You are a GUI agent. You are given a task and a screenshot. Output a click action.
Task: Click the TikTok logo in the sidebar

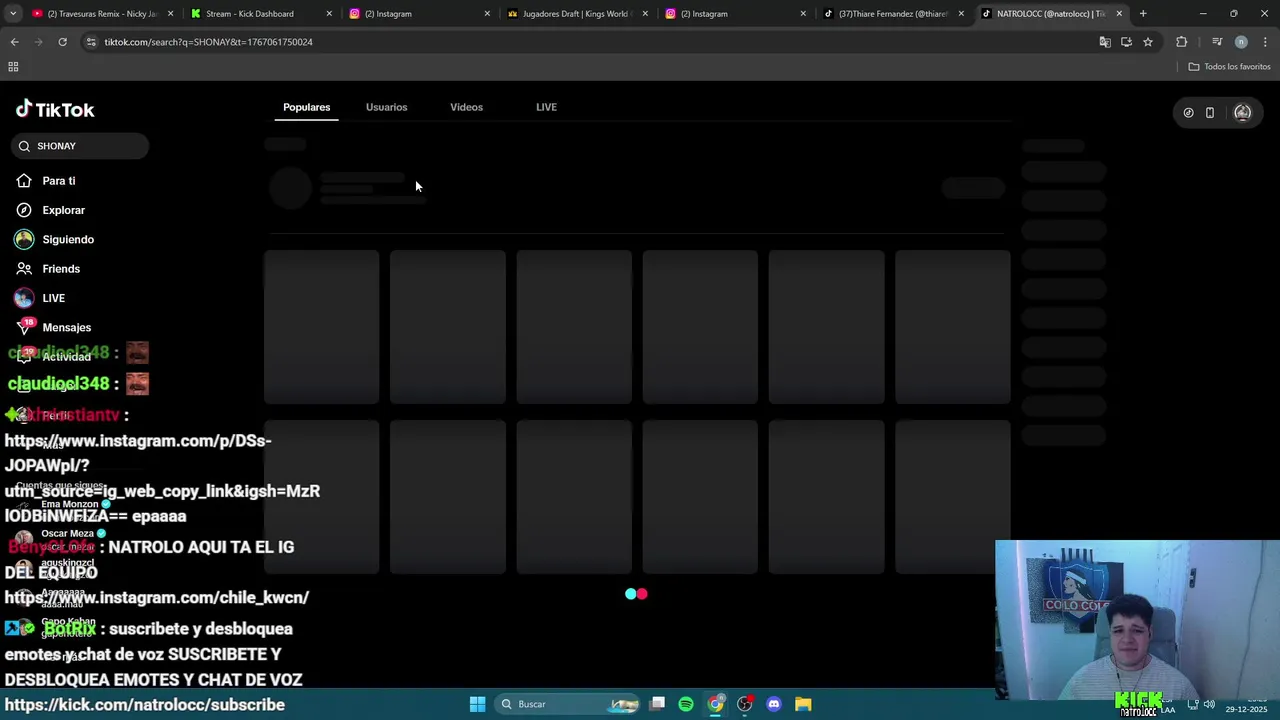click(55, 109)
